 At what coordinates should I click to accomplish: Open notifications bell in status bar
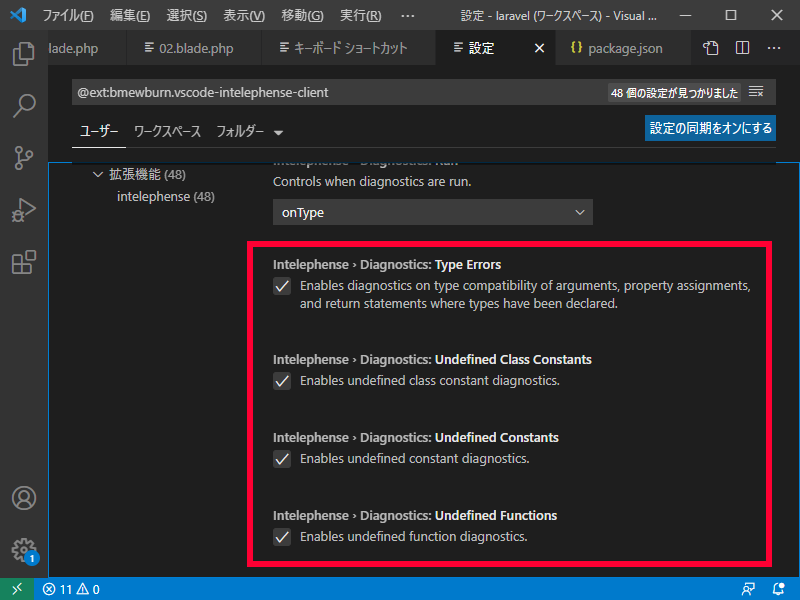point(779,589)
